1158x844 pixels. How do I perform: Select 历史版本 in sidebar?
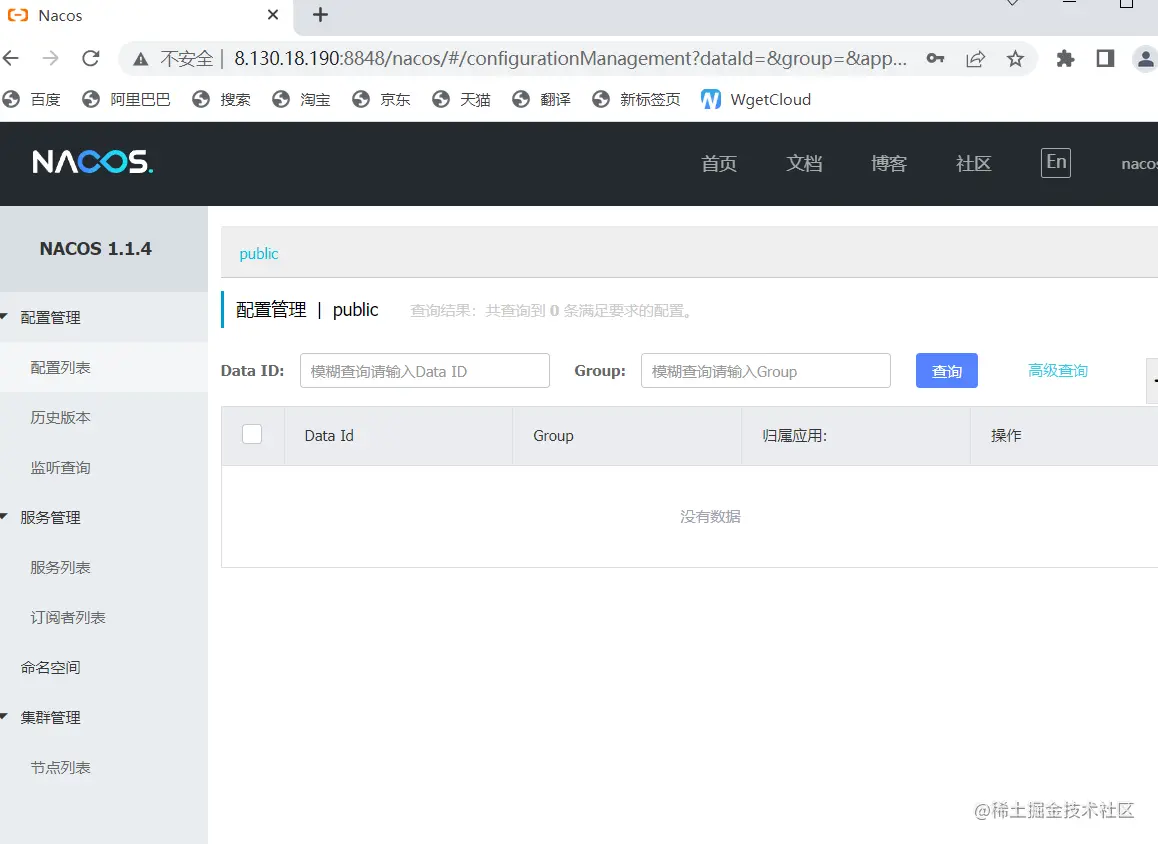61,417
